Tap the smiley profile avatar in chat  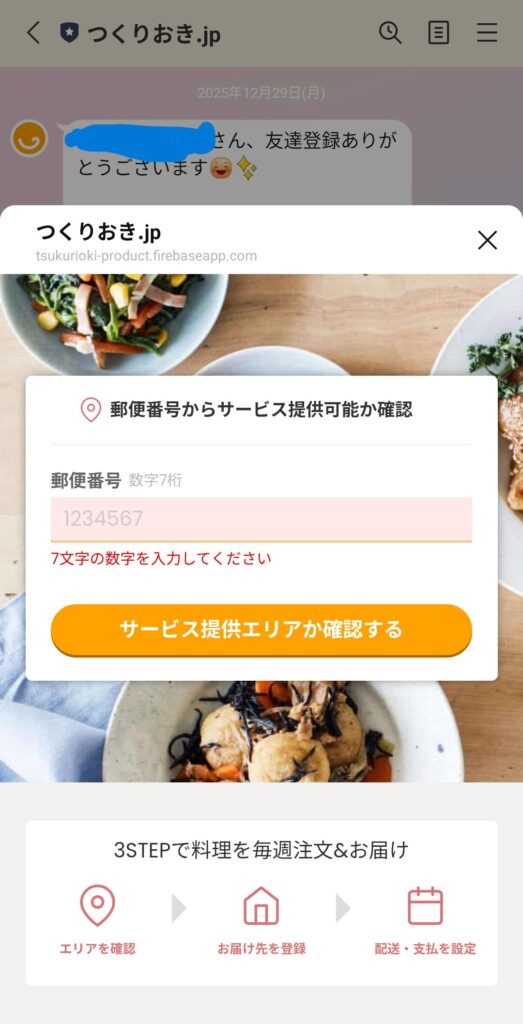29,138
